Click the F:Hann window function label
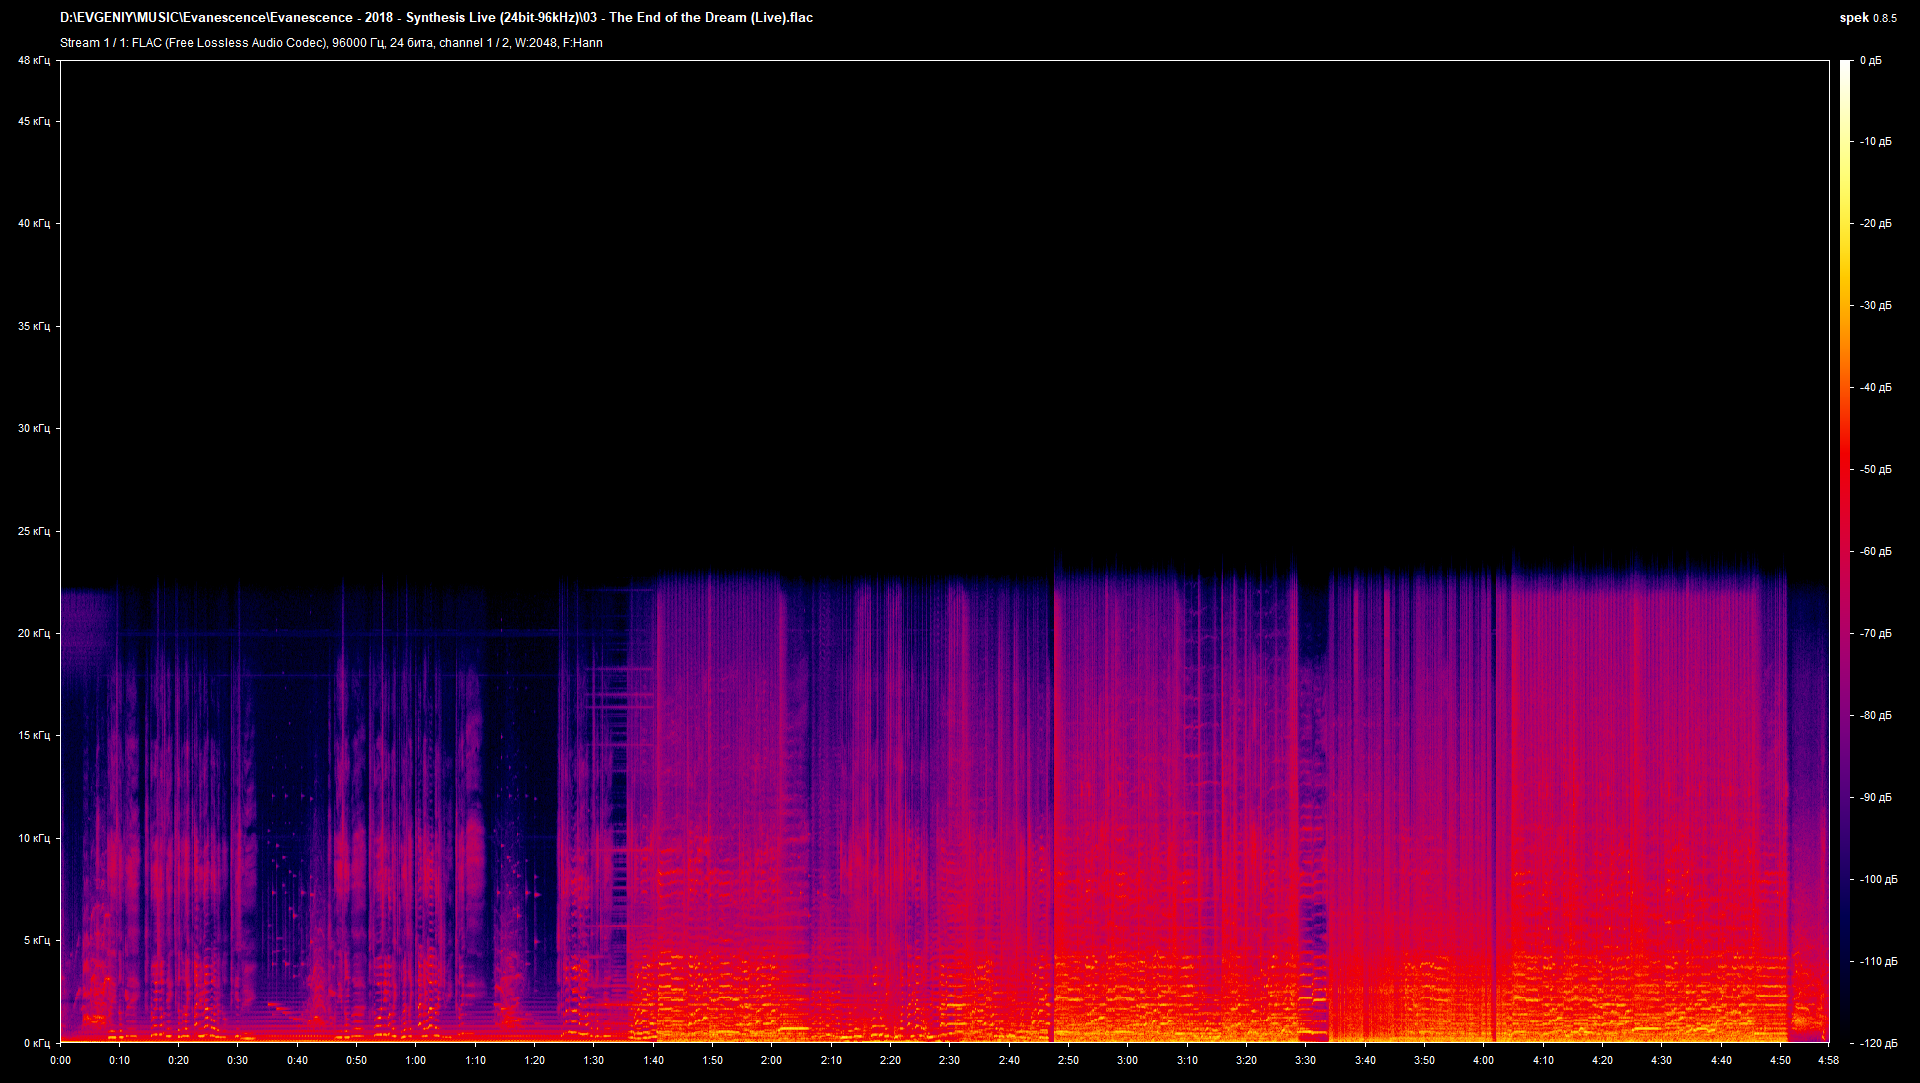Image resolution: width=1920 pixels, height=1083 pixels. coord(583,43)
